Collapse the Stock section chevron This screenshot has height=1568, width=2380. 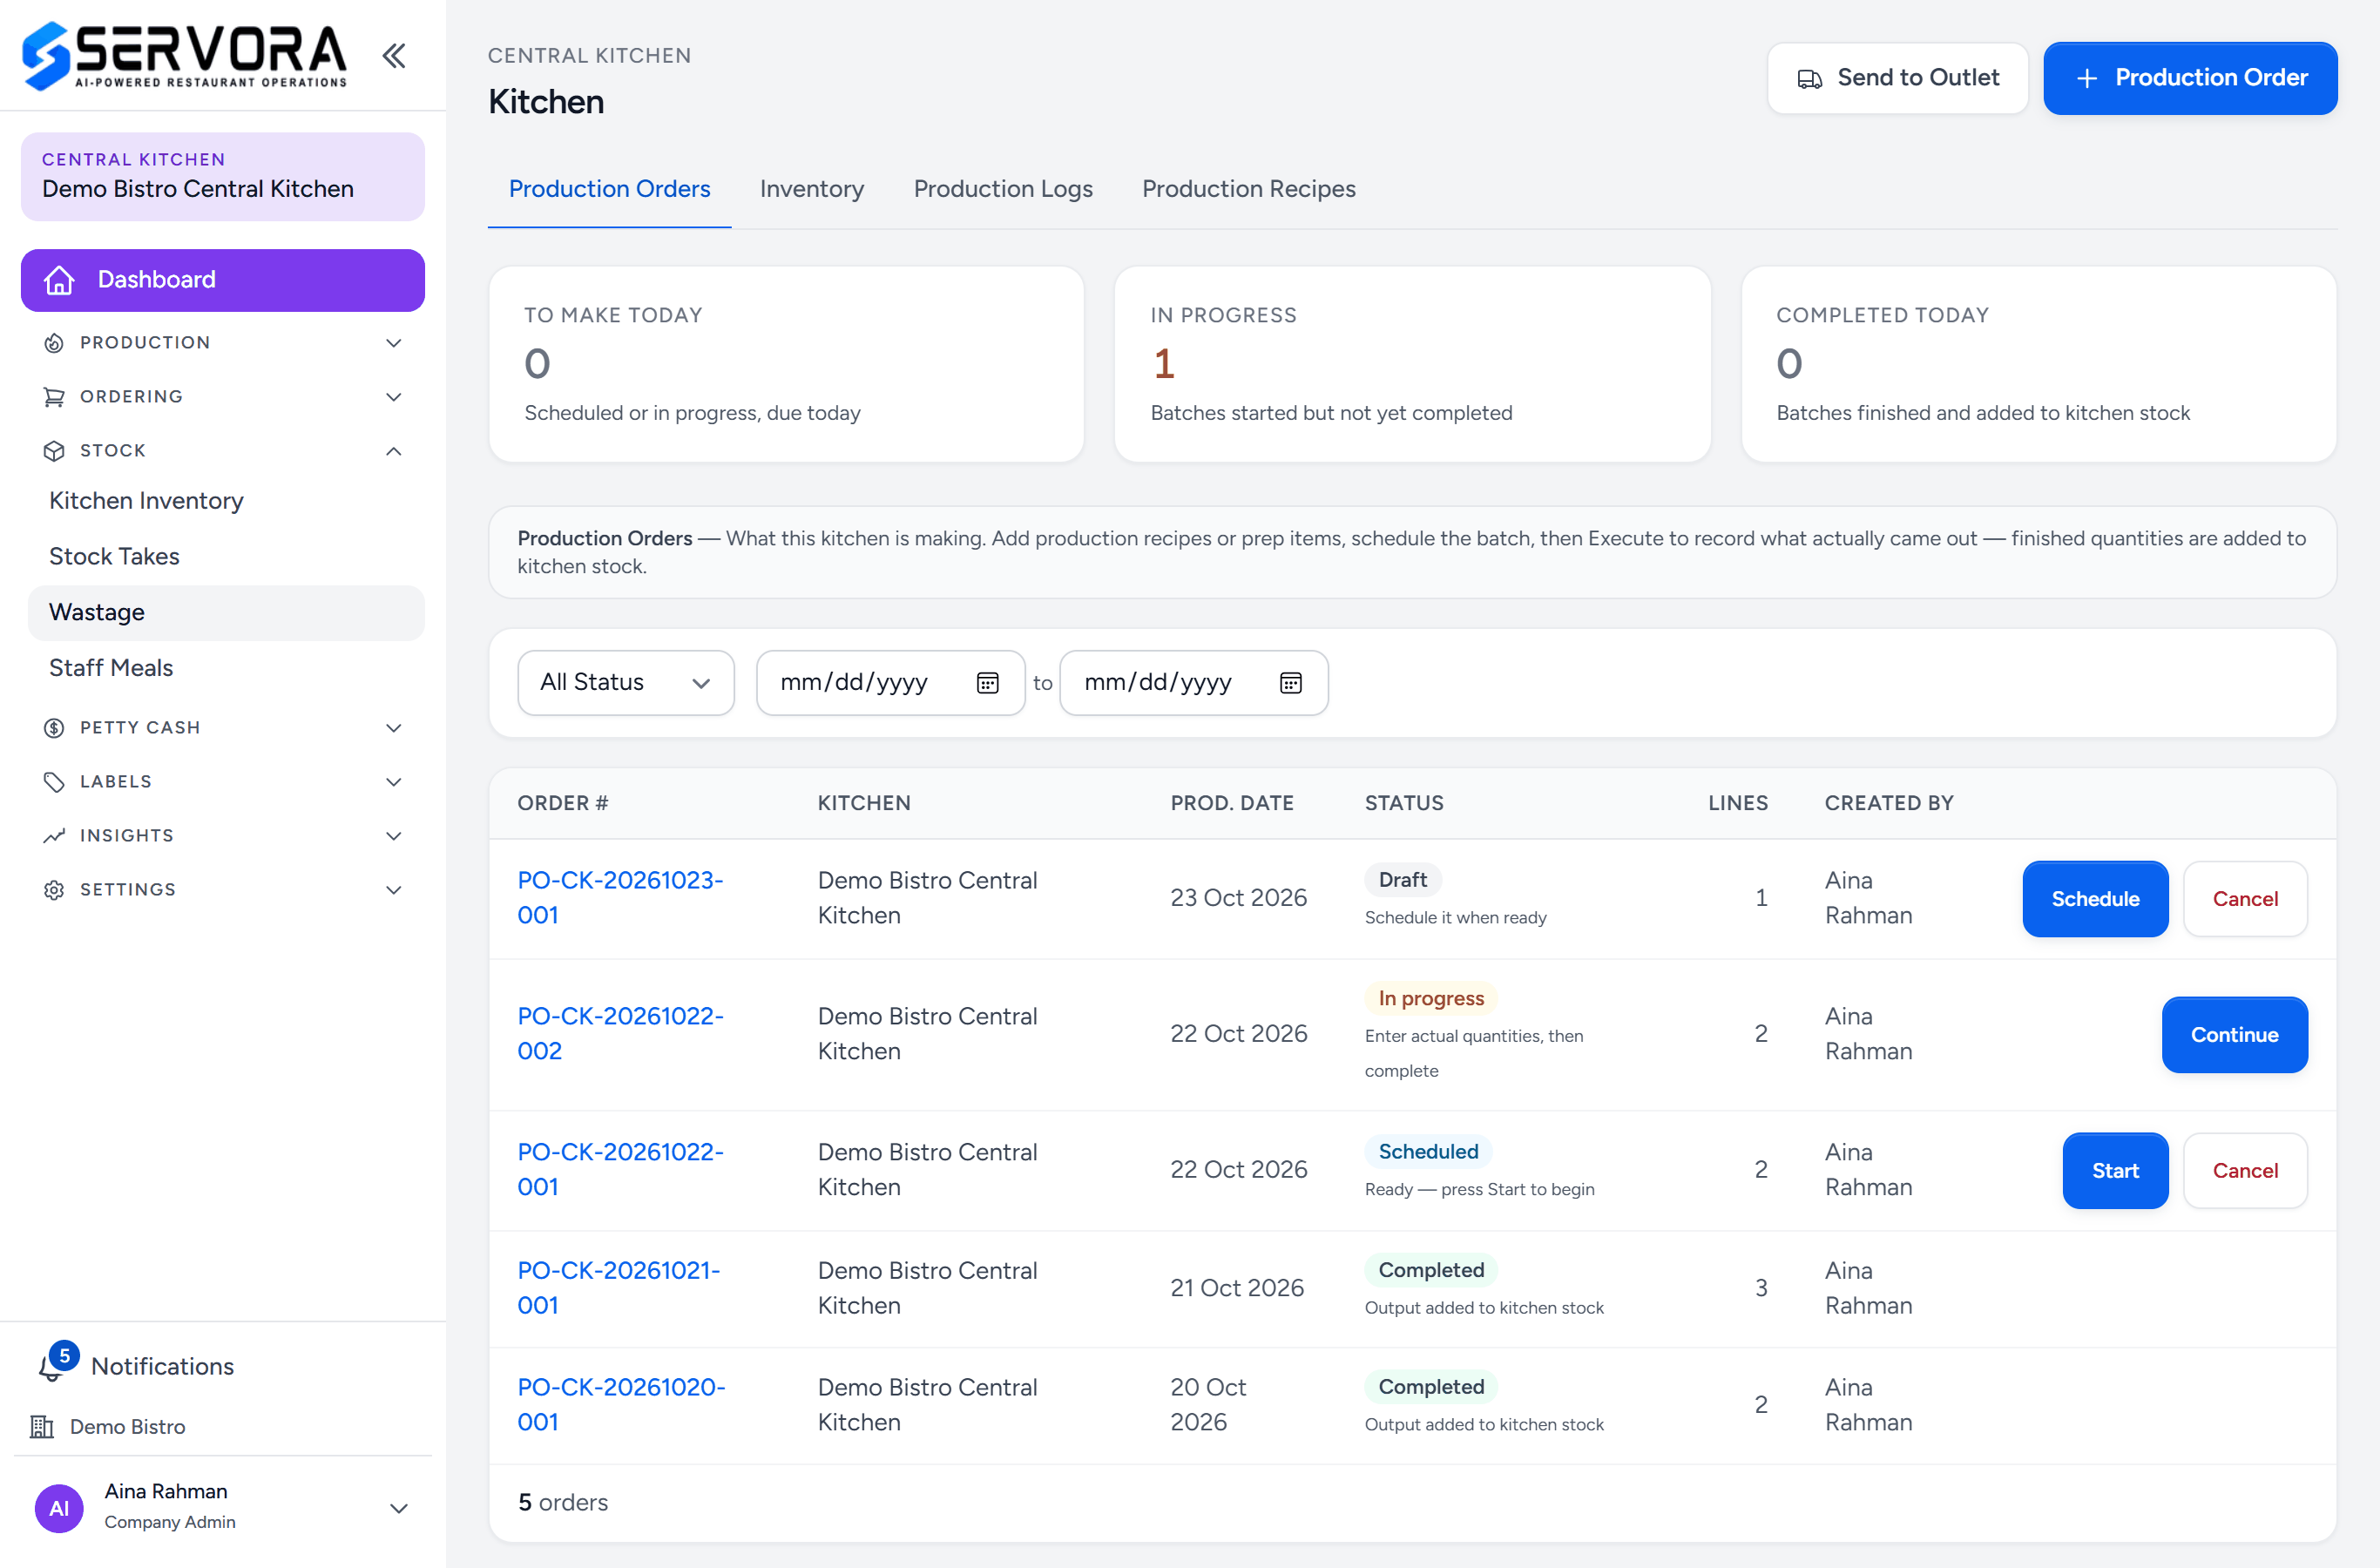394,451
